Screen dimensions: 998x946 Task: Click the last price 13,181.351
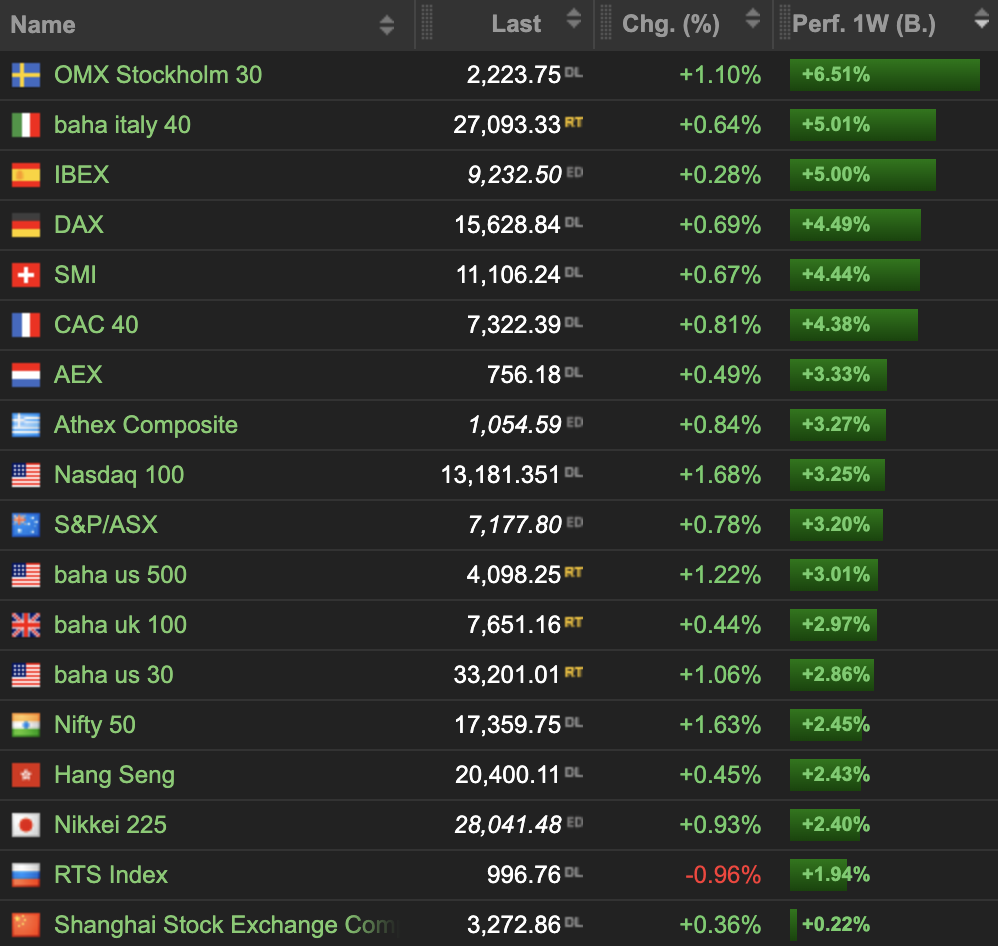pos(500,475)
